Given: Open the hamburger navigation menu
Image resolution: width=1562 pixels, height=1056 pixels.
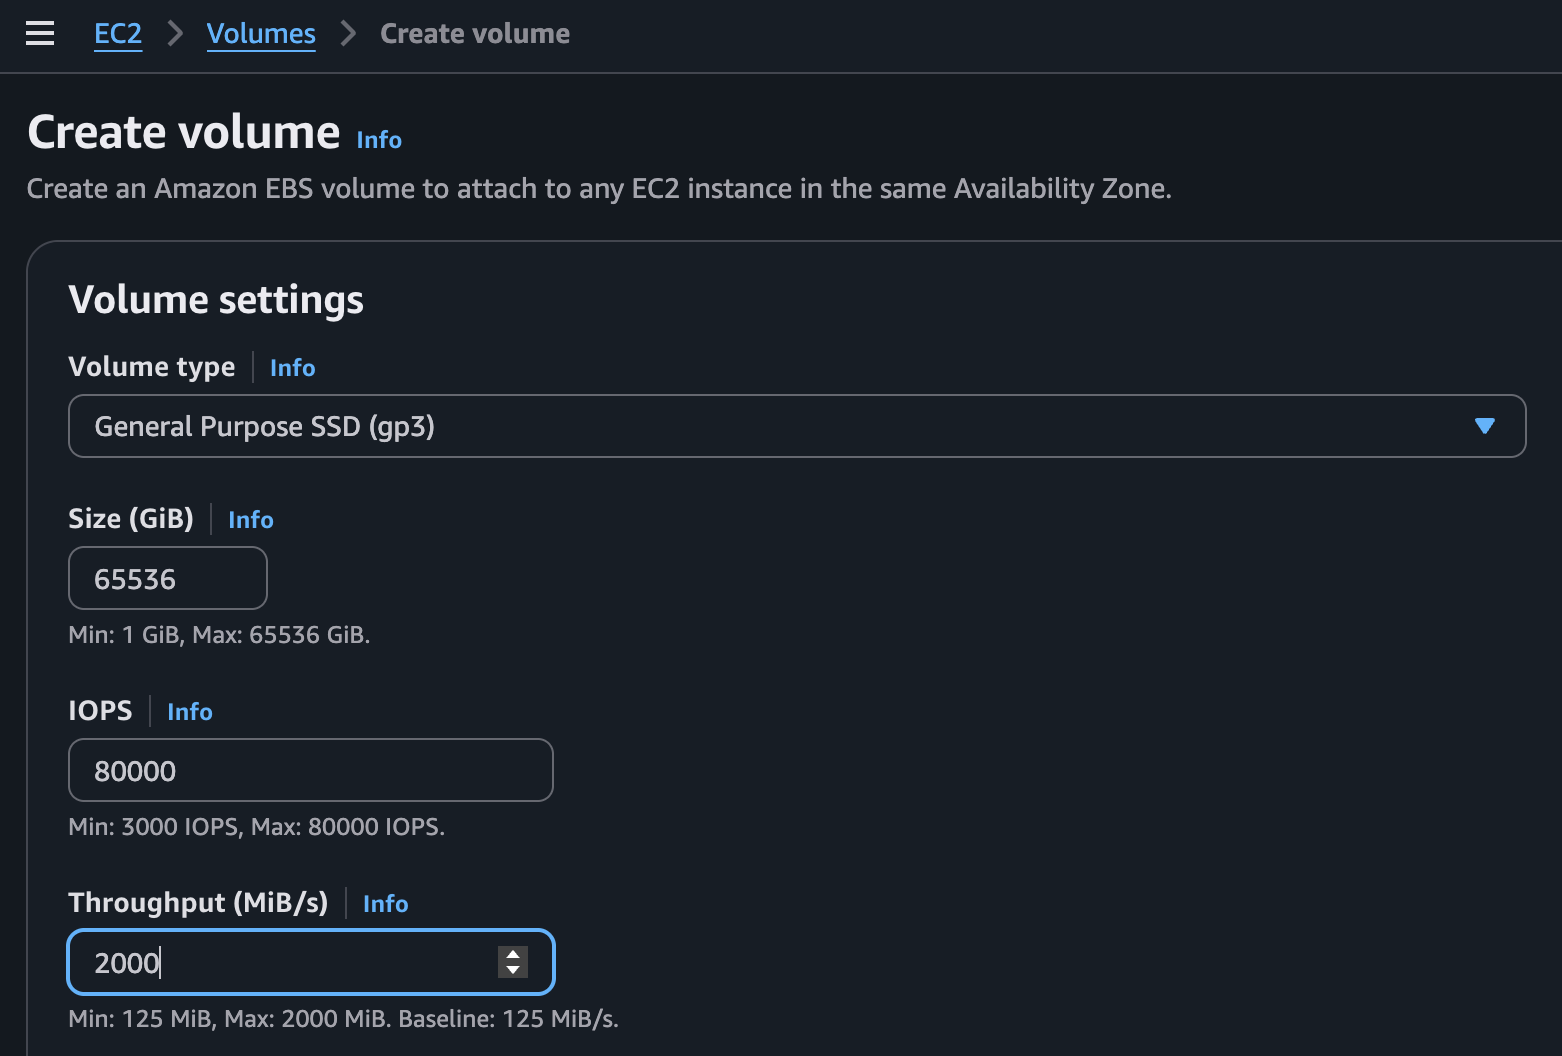Looking at the screenshot, I should point(40,34).
